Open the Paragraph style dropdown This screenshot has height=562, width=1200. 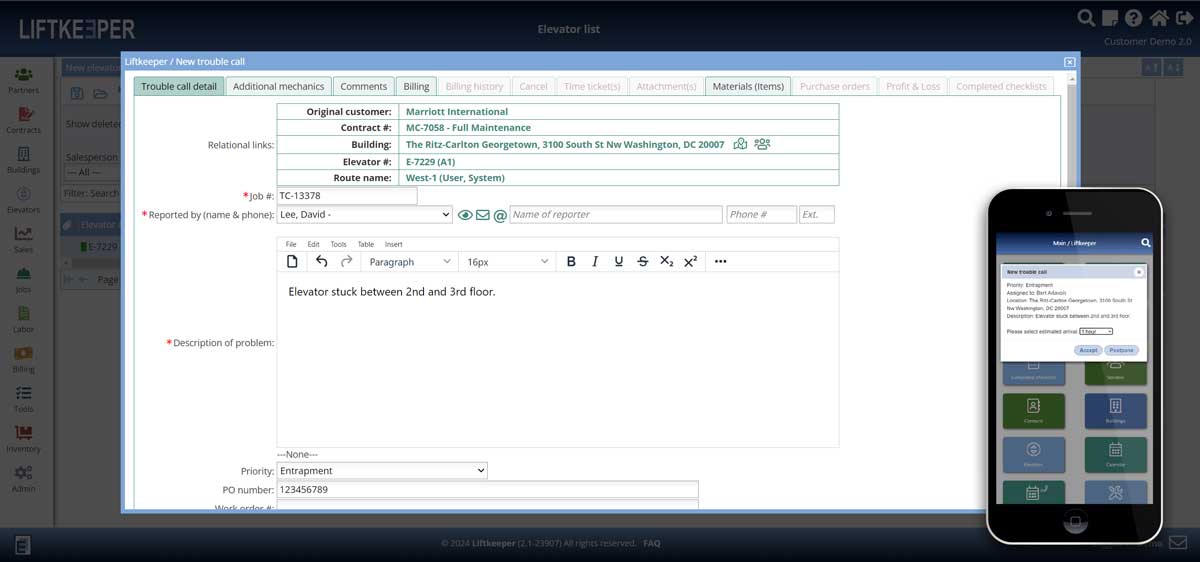point(410,261)
